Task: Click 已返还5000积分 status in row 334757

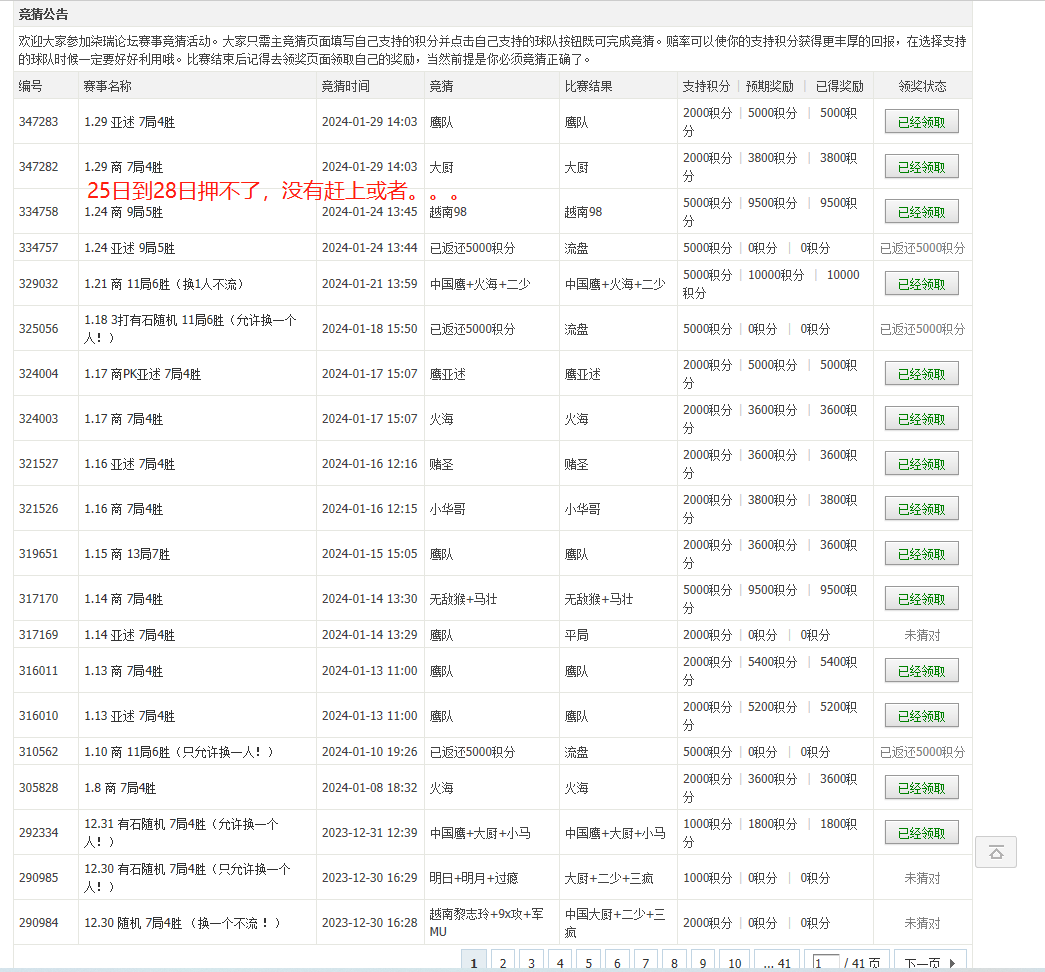Action: pyautogui.click(x=921, y=248)
